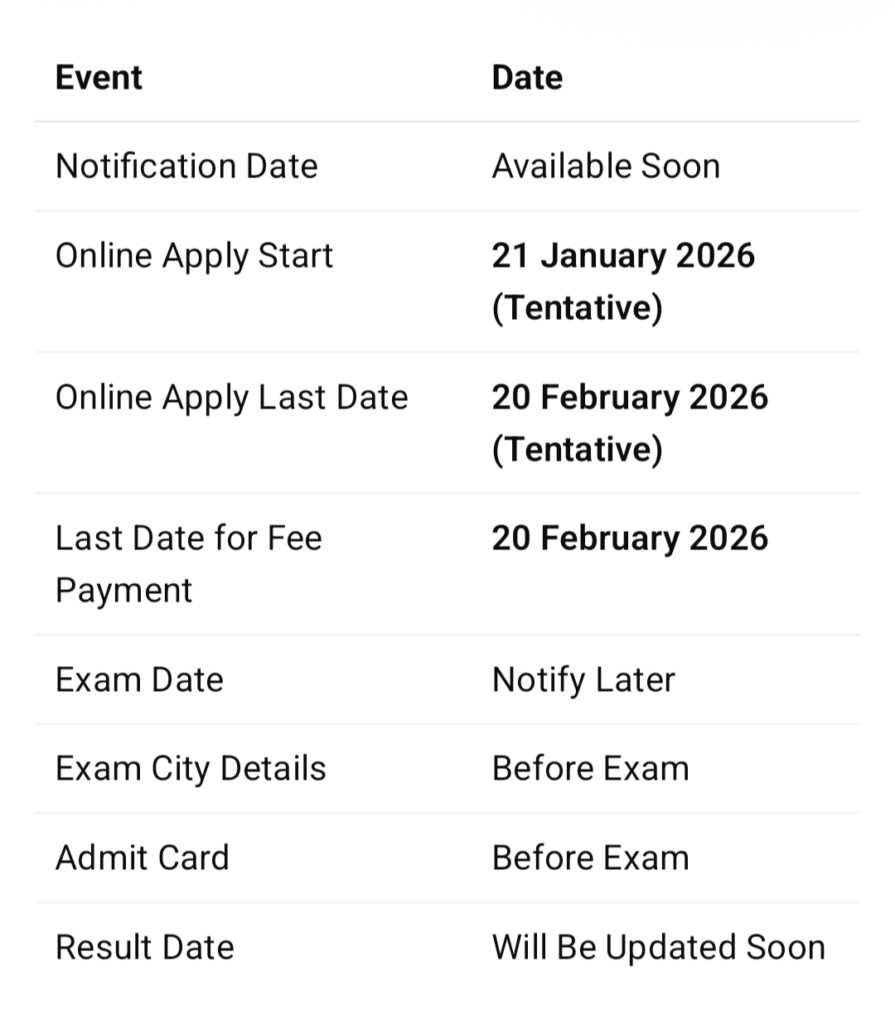
Task: Click the Will Be Updated Soon text
Action: (658, 947)
